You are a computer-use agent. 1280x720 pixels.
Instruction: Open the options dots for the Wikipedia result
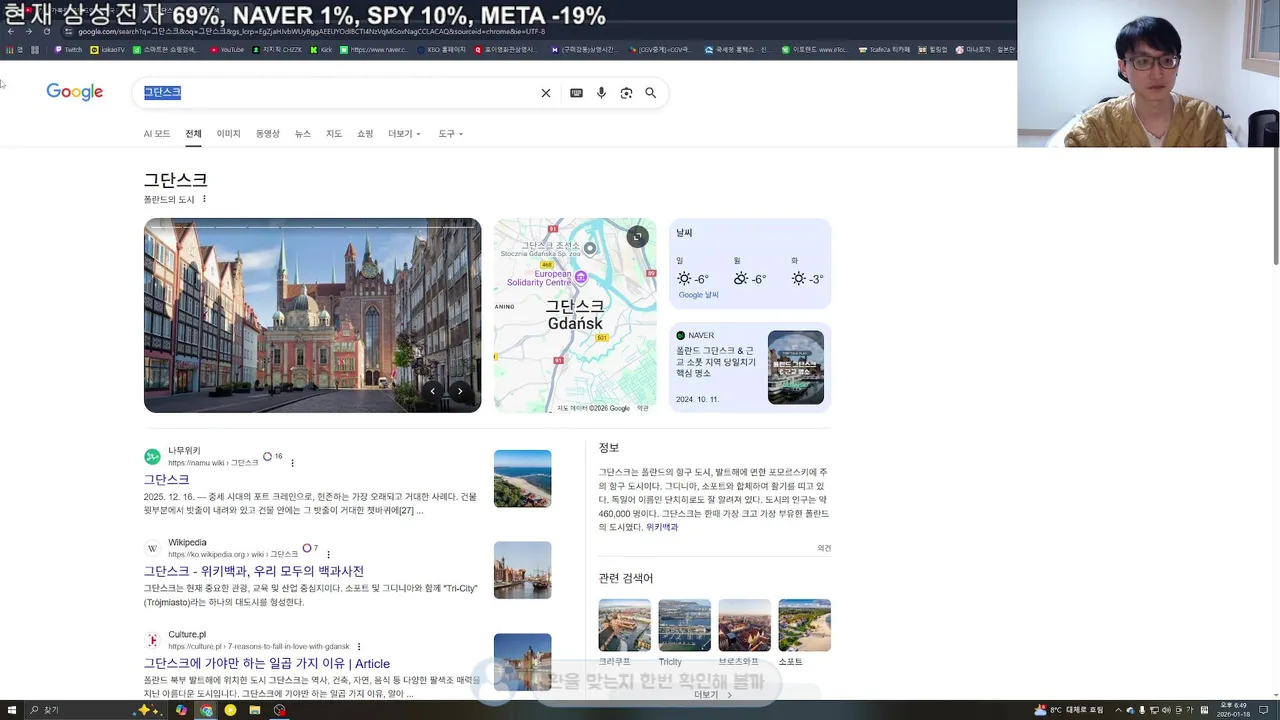[328, 554]
